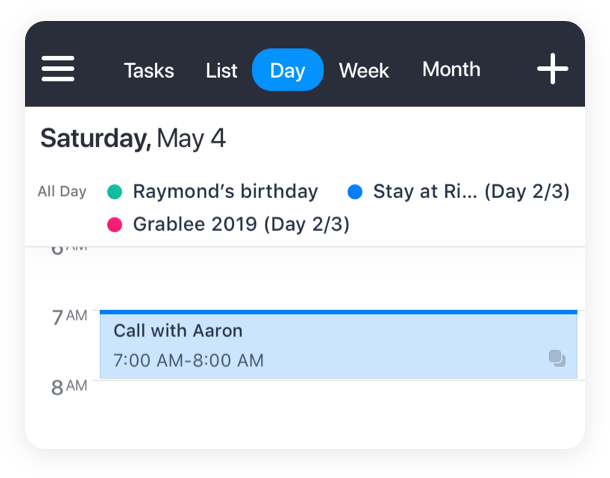
Task: Click the green dot beside Raymond's birthday
Action: click(115, 192)
